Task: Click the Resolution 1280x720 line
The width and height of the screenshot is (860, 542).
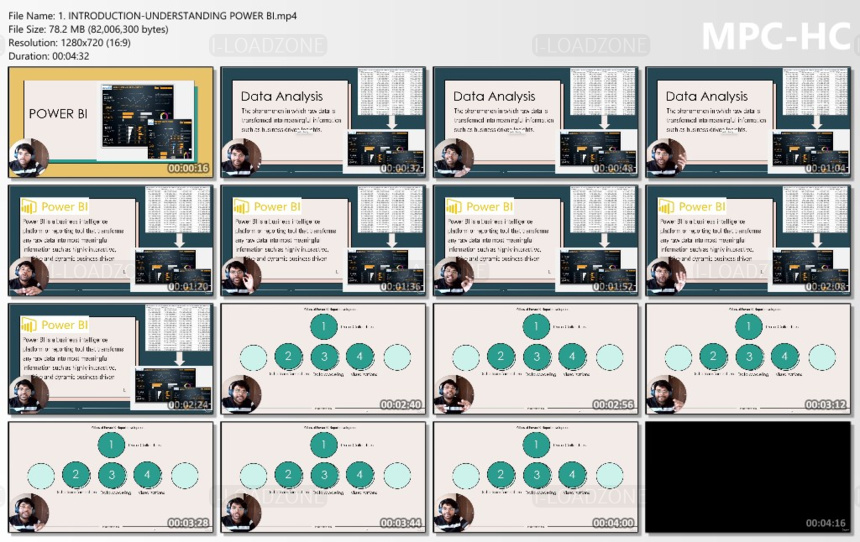Action: click(69, 43)
